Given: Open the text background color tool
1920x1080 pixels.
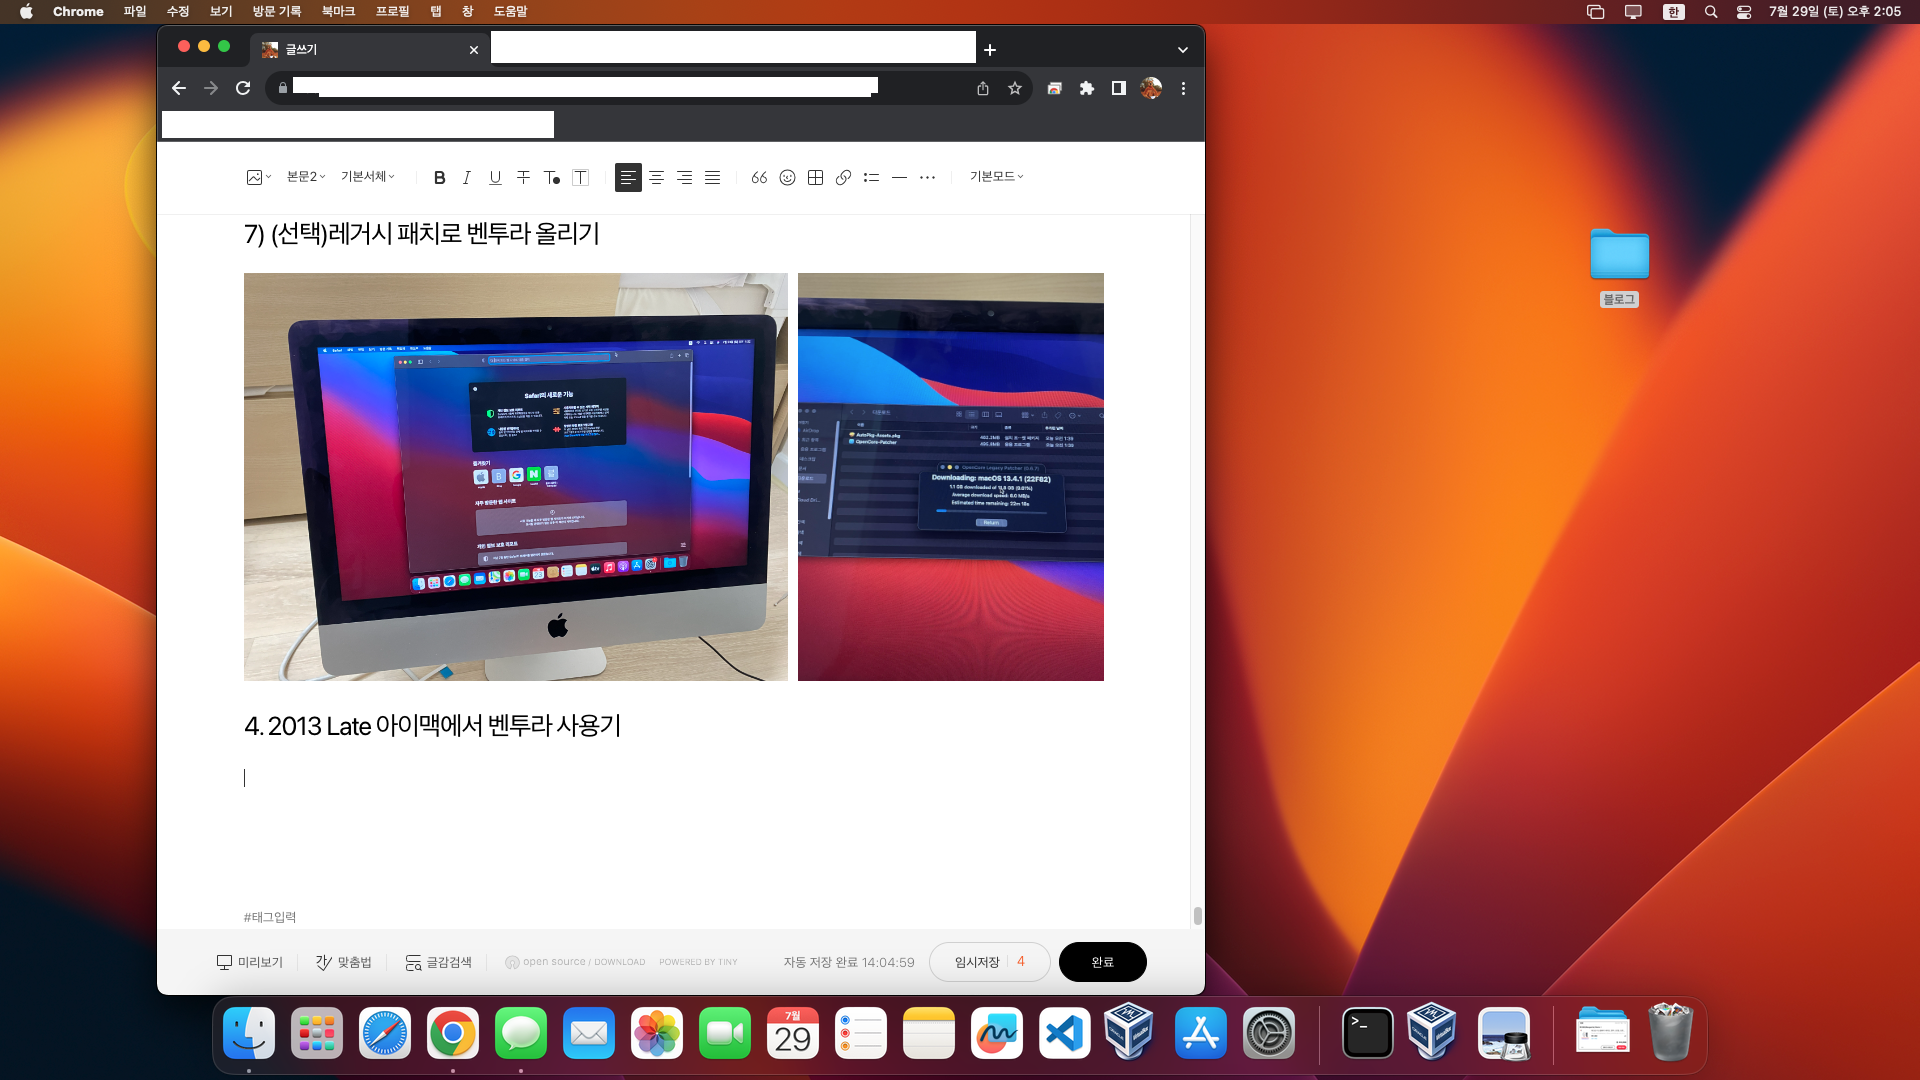Looking at the screenshot, I should click(580, 177).
